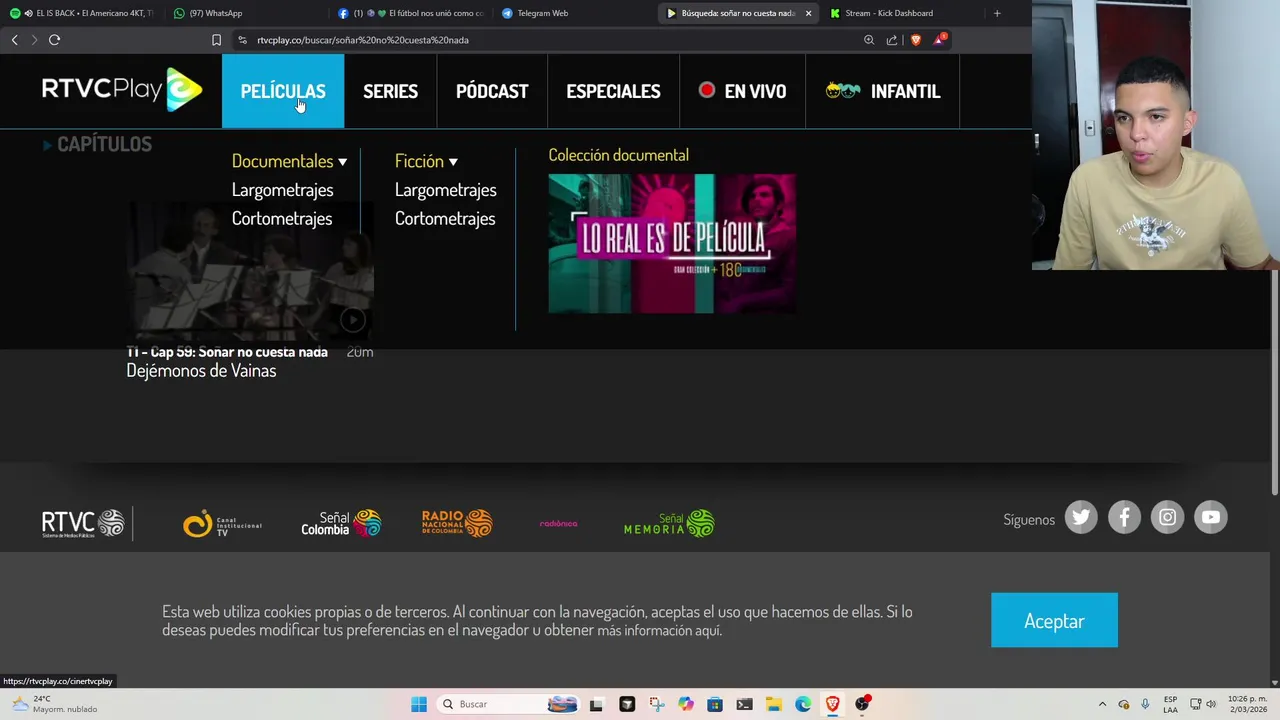Open OBS Studio from the taskbar
The image size is (1280, 720).
[x=862, y=704]
